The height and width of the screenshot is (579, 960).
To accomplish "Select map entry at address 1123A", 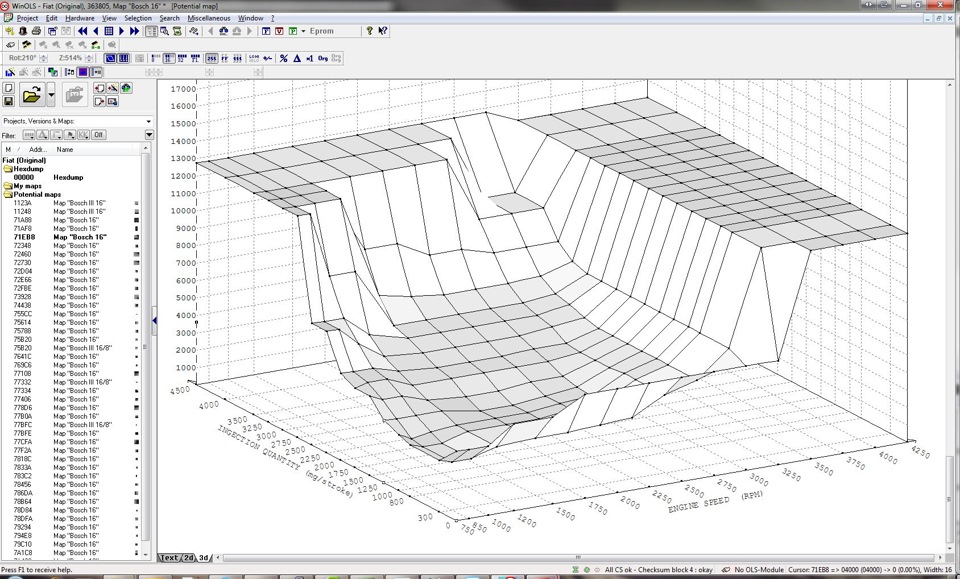I will click(70, 203).
